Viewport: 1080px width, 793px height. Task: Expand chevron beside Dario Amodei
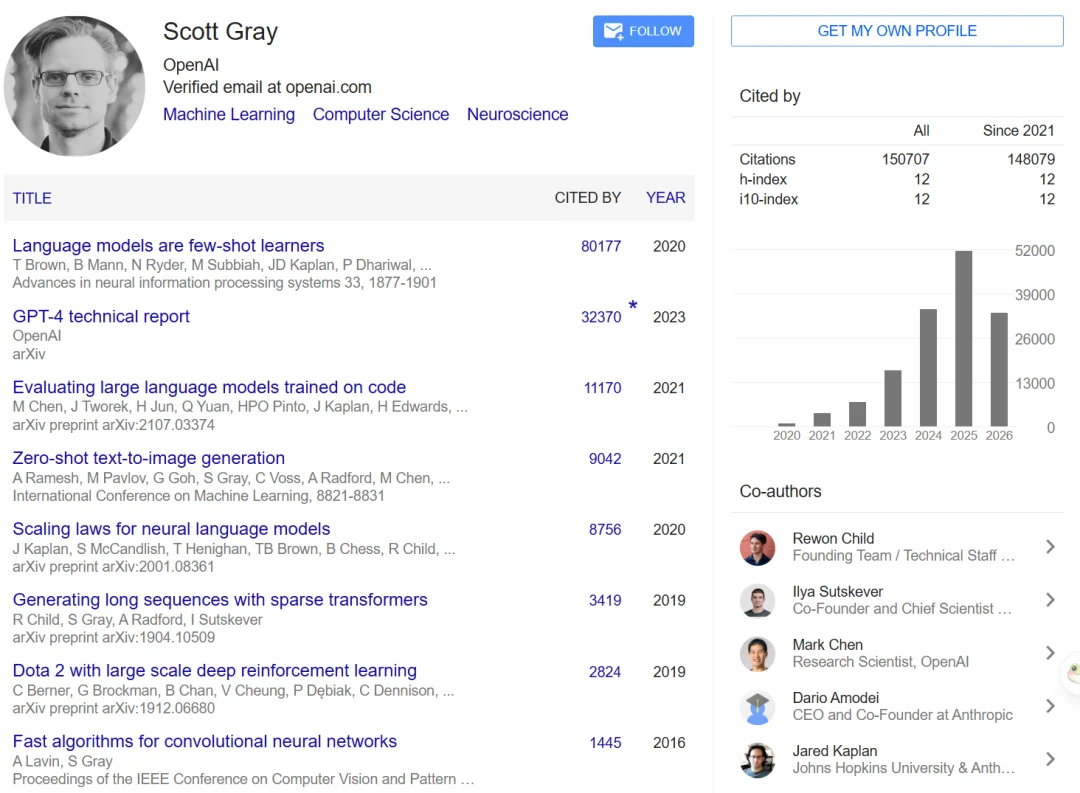click(1050, 706)
